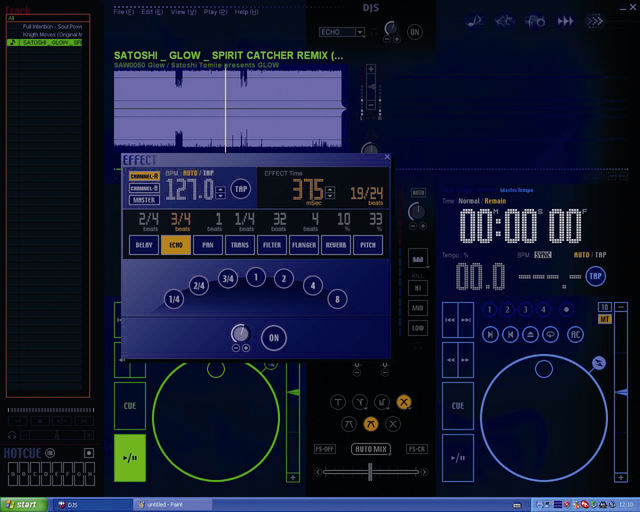Decrease effect time with 375 stepper down arrow
The height and width of the screenshot is (512, 640).
[x=331, y=196]
